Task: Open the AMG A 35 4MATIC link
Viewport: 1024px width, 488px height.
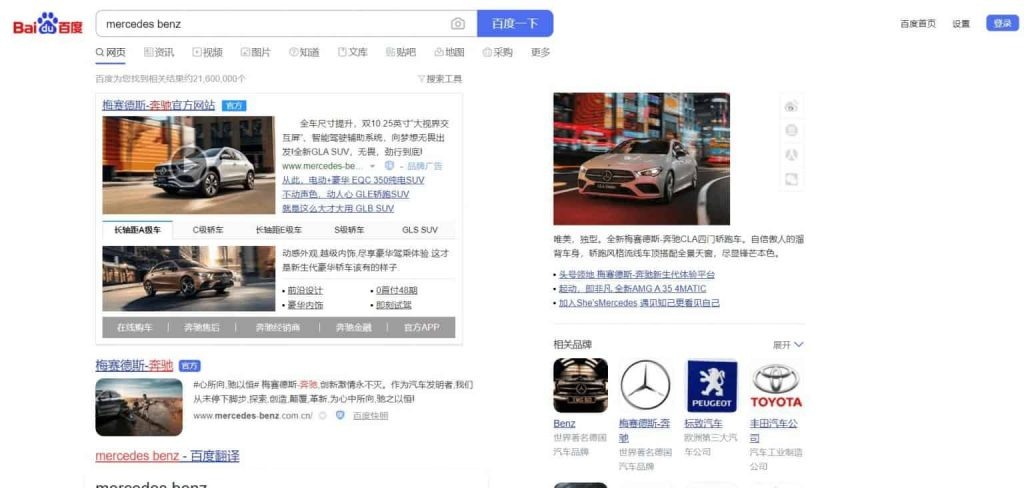Action: tap(632, 288)
